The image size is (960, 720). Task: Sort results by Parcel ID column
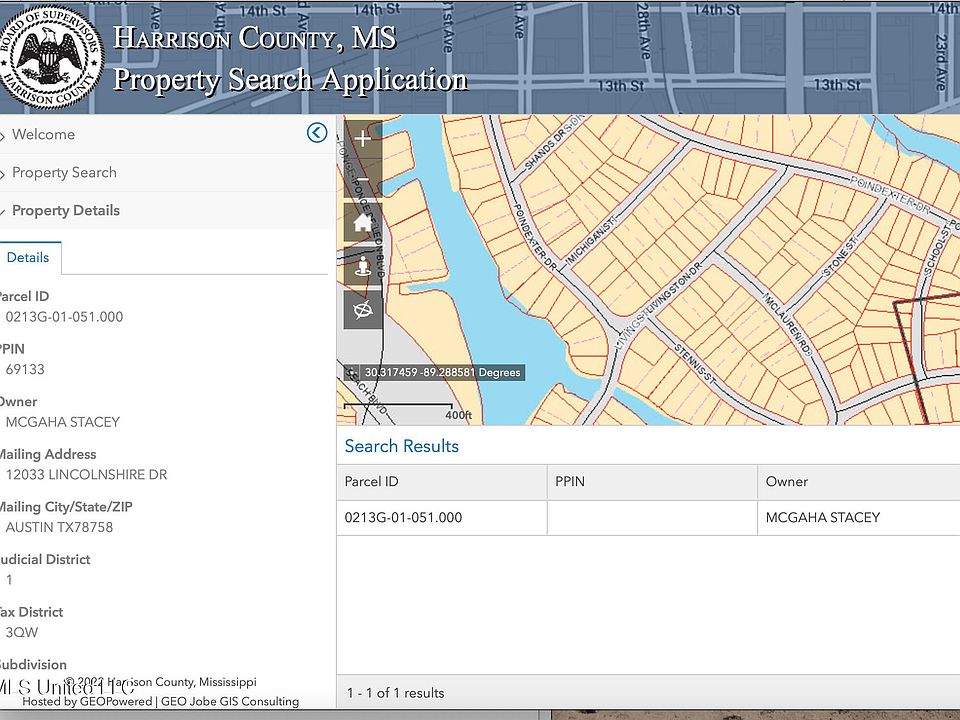pos(372,481)
